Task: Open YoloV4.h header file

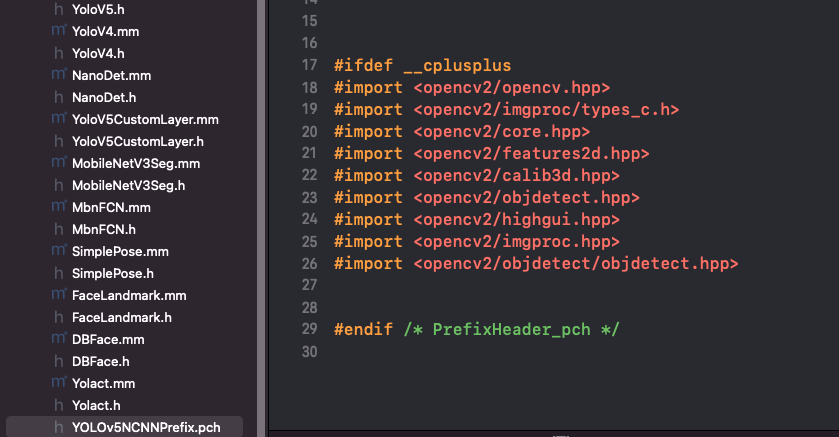Action: pyautogui.click(x=98, y=53)
